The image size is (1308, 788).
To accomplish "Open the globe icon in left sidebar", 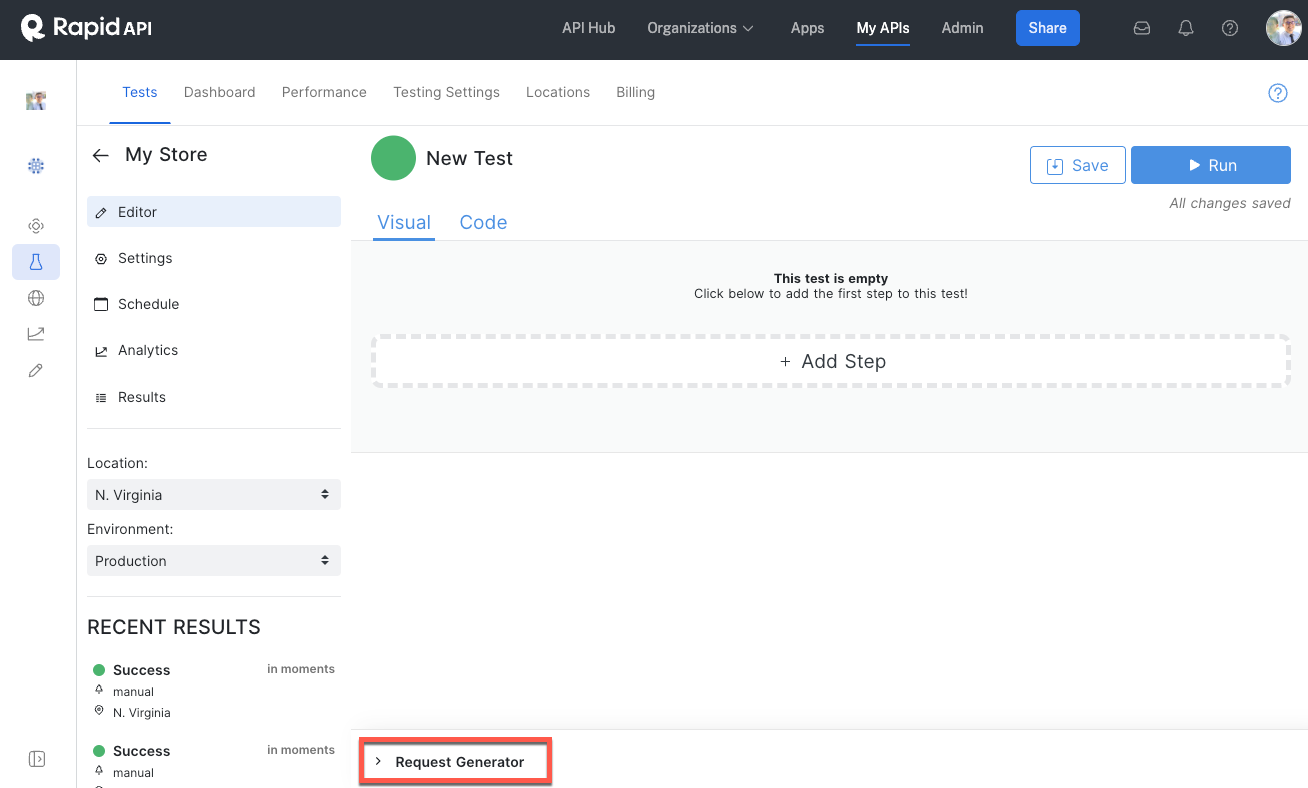I will pyautogui.click(x=36, y=298).
